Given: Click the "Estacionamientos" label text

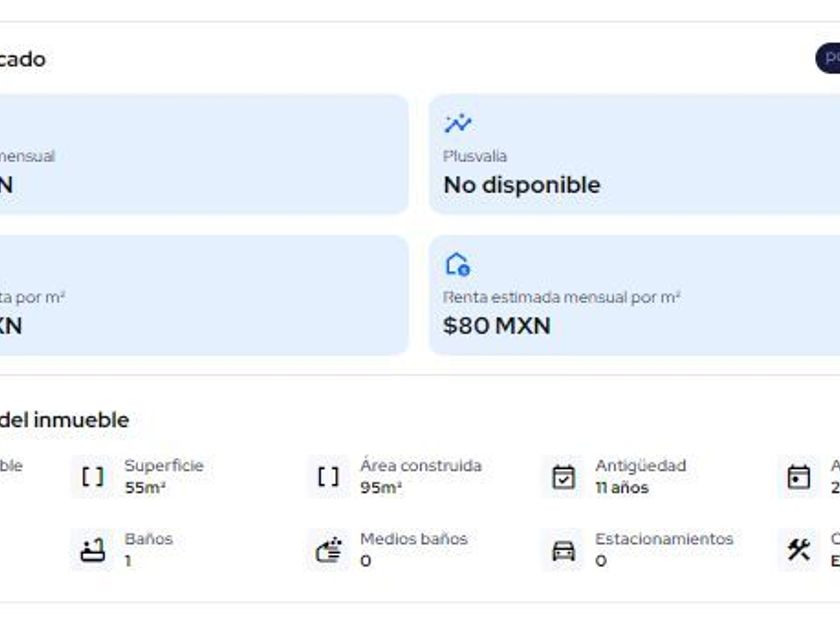Looking at the screenshot, I should (664, 539).
